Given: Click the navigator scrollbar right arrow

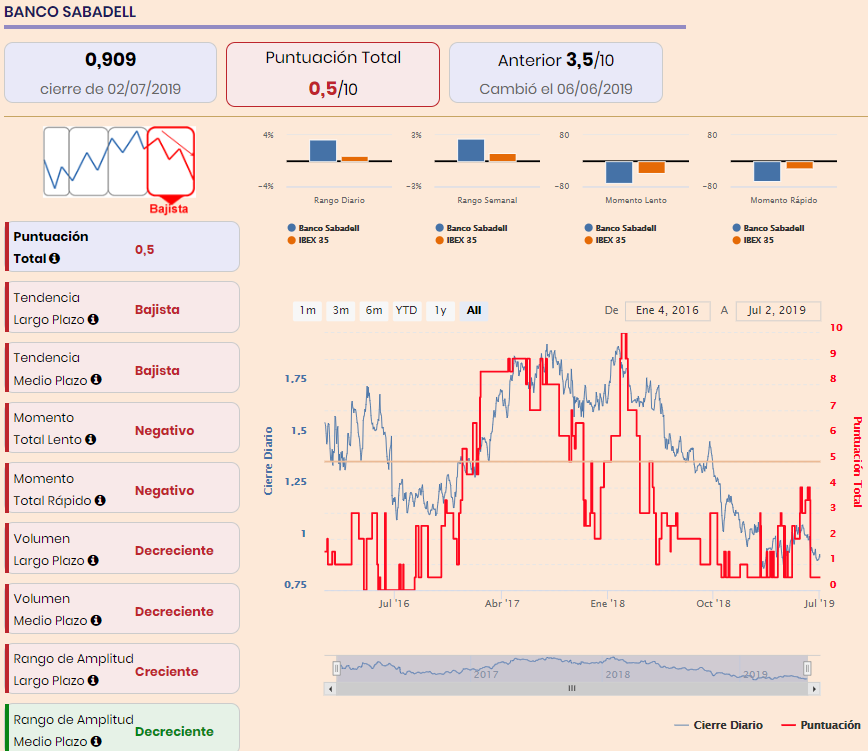Looking at the screenshot, I should (x=814, y=689).
